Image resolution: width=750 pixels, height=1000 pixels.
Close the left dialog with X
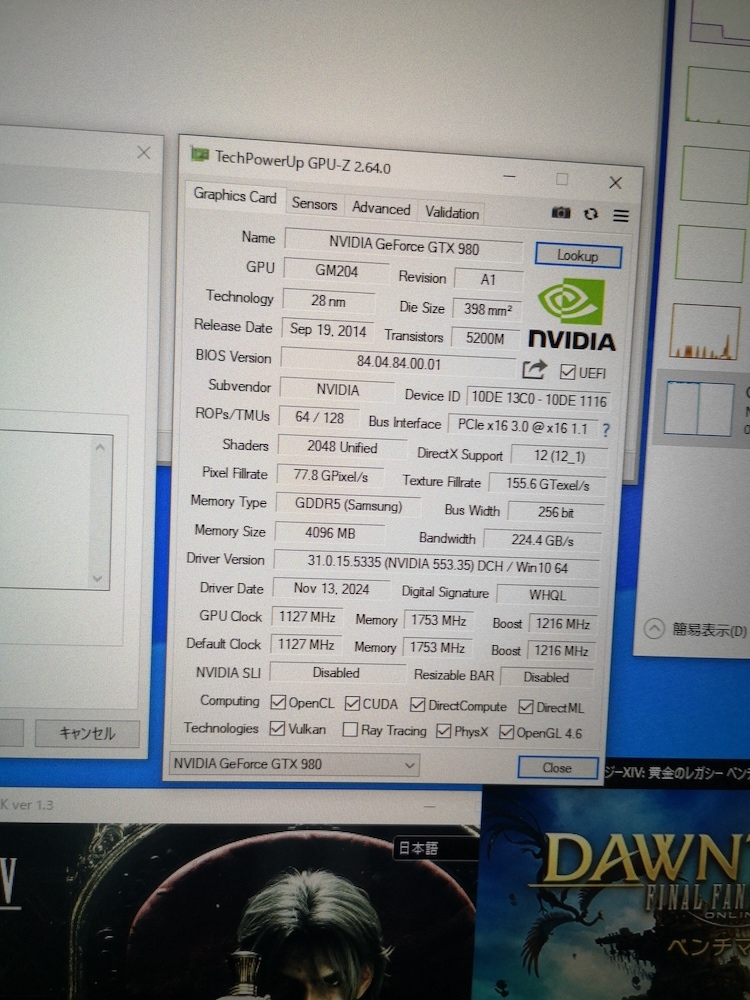point(144,152)
